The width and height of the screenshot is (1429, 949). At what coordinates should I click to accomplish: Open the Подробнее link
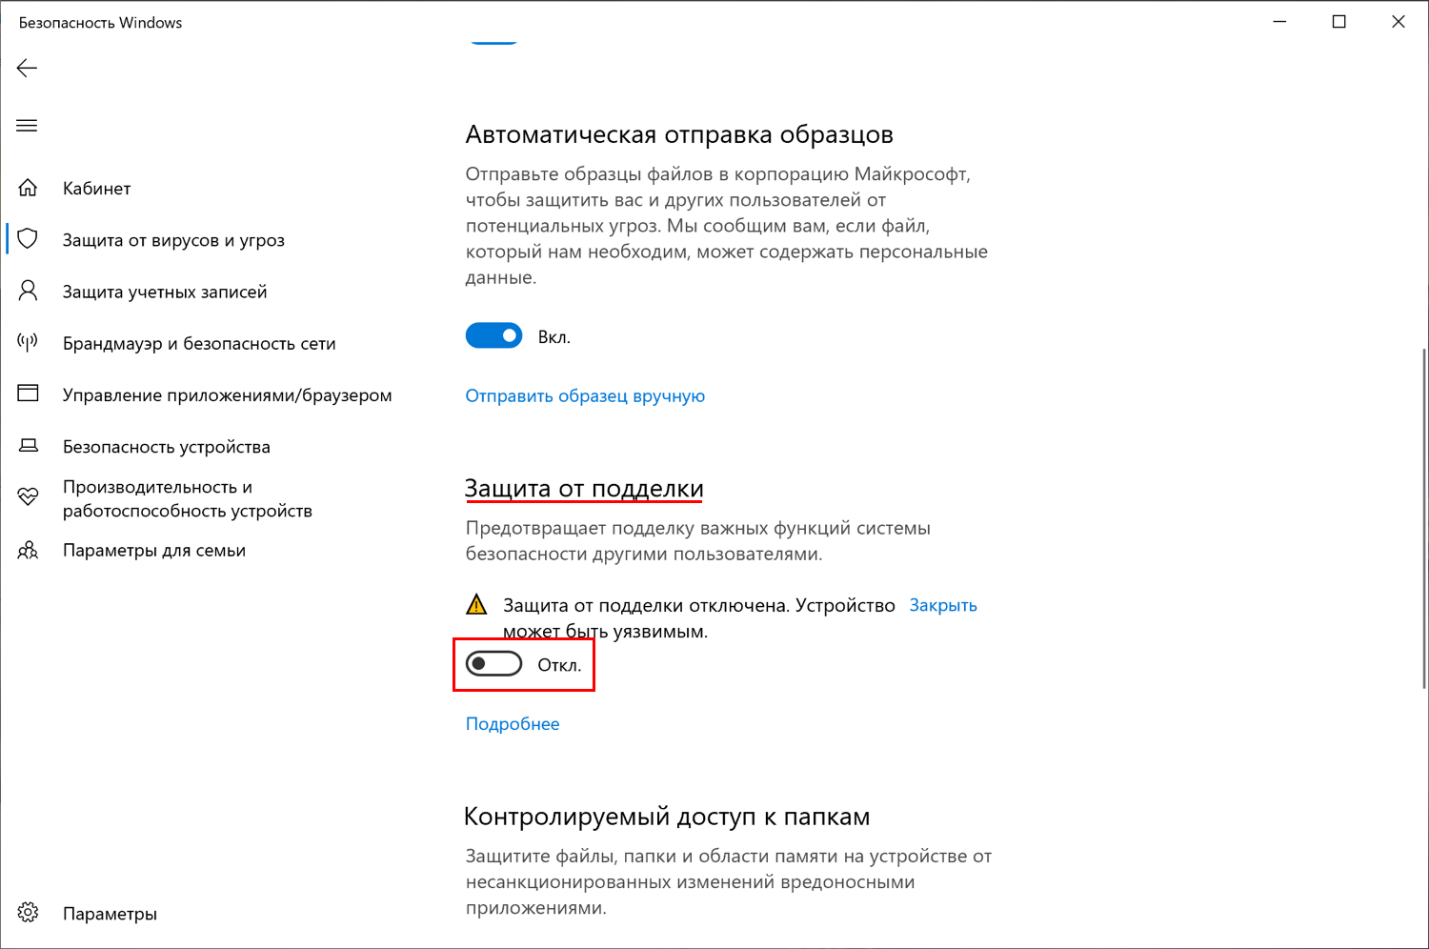tap(512, 724)
